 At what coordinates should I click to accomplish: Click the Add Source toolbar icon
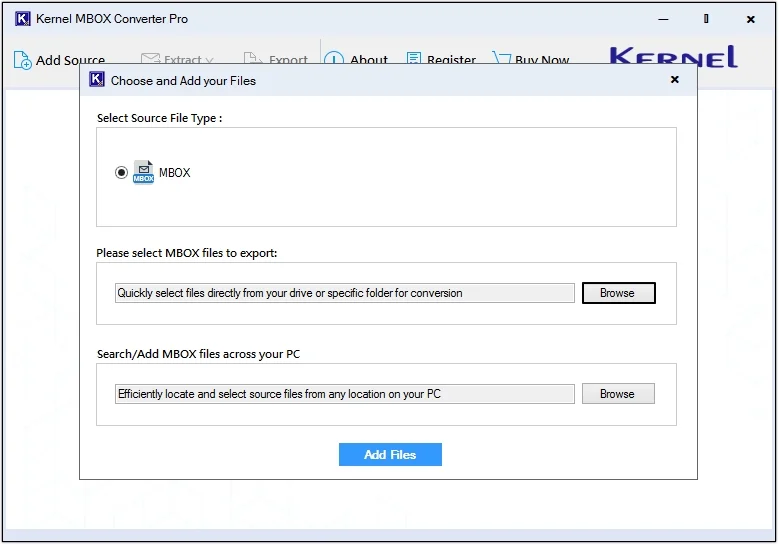(x=22, y=60)
